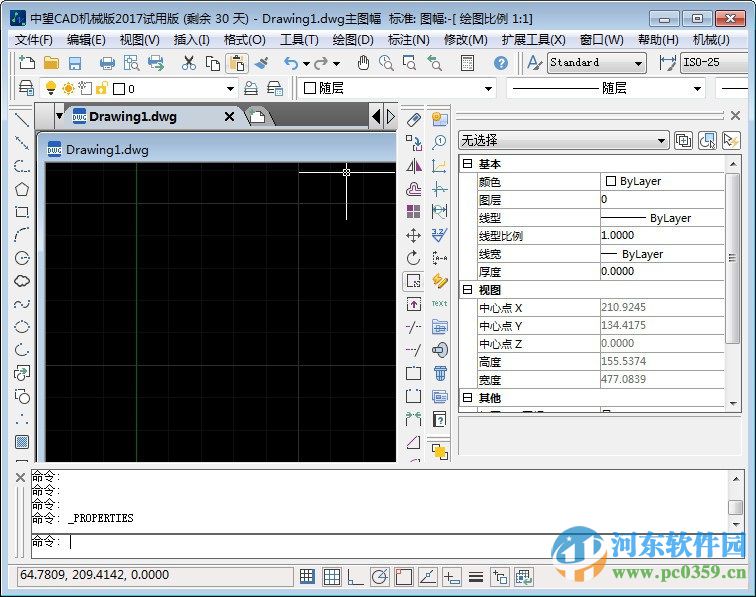
Task: Collapse the 视图 properties section
Action: pos(467,289)
